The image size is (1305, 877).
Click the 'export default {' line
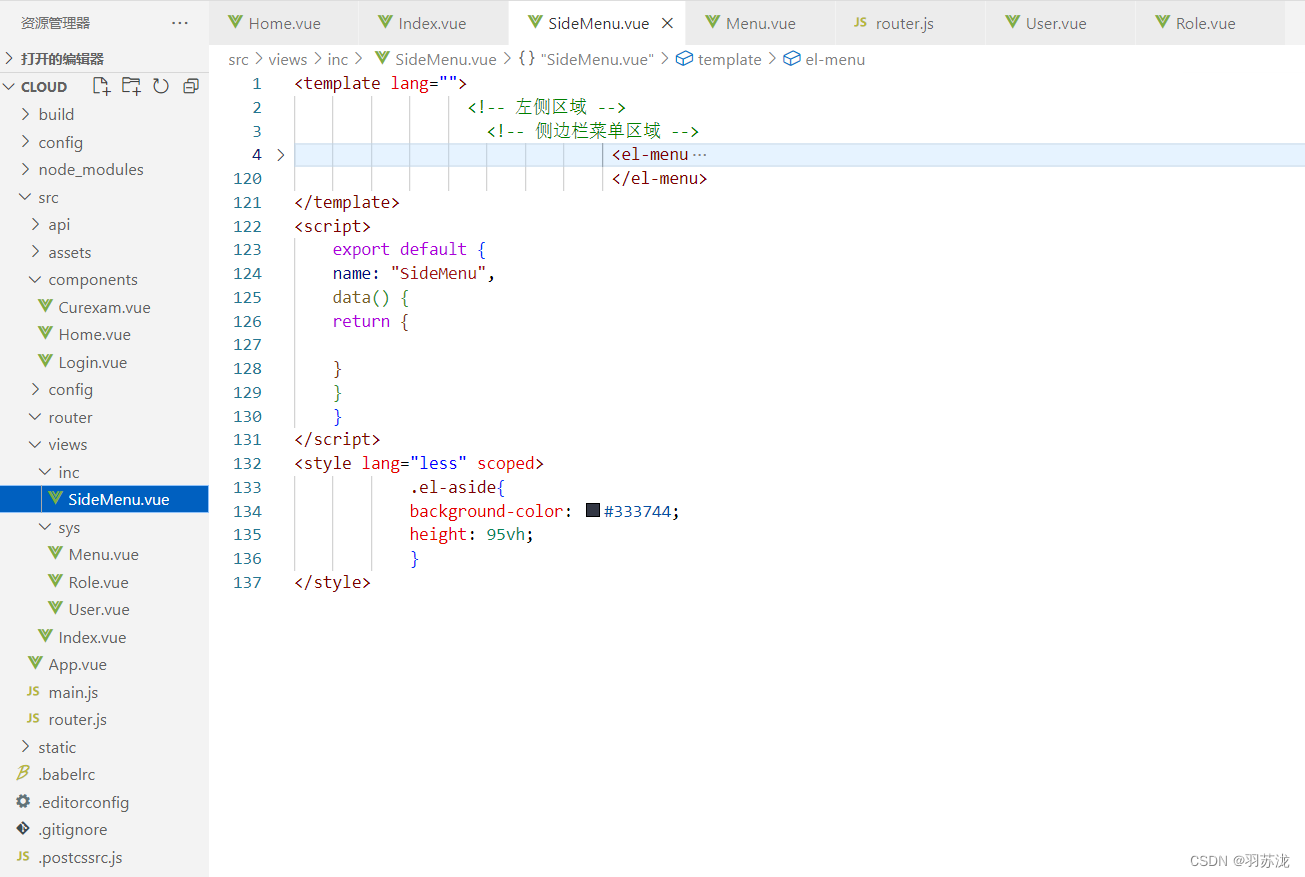(x=409, y=249)
